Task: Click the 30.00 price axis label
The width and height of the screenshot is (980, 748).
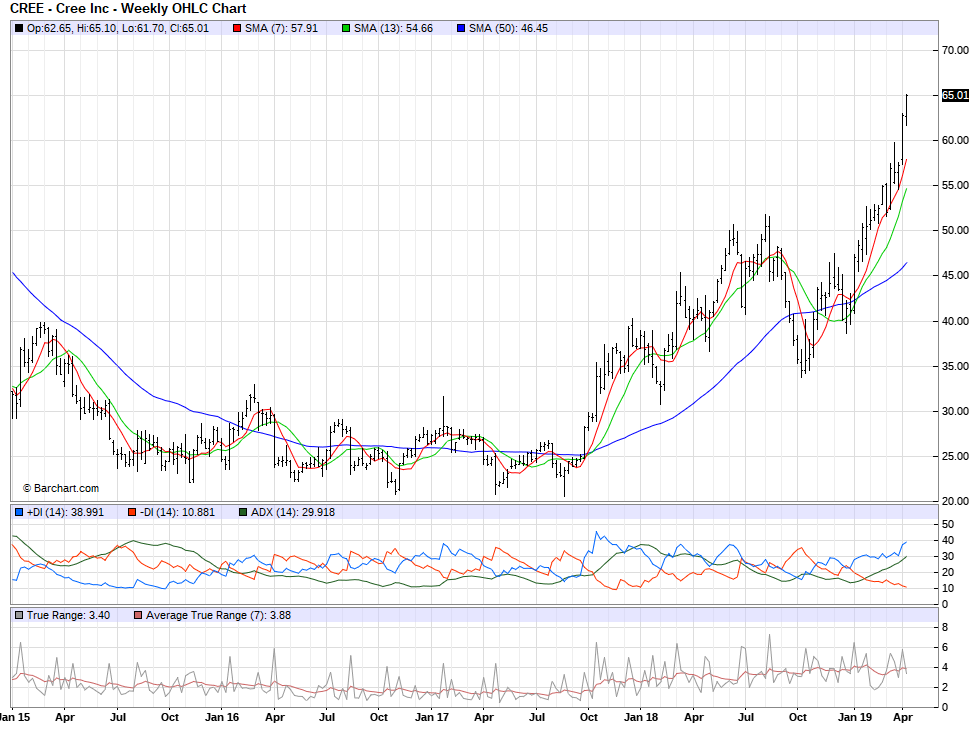Action: 955,411
